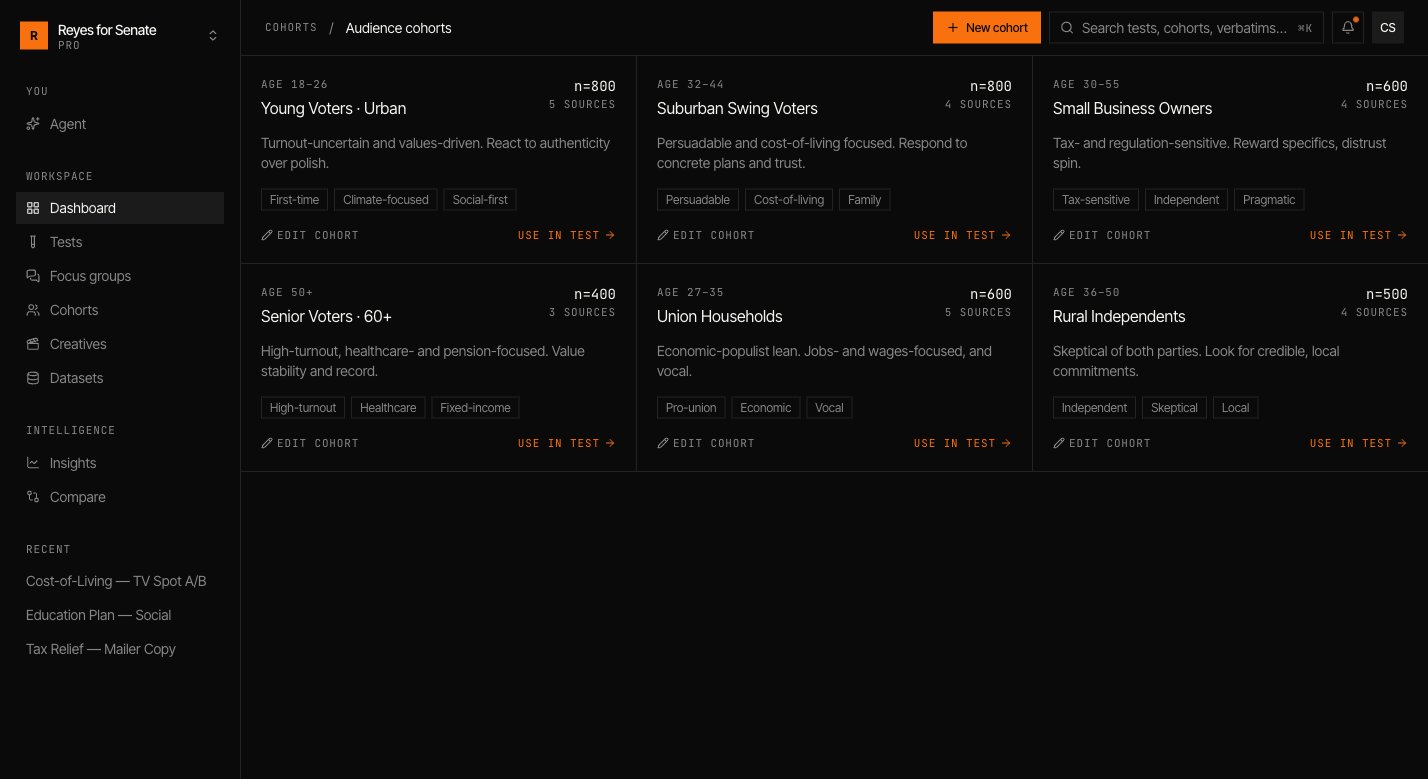Open the Rural Independents cohort title

[1119, 316]
